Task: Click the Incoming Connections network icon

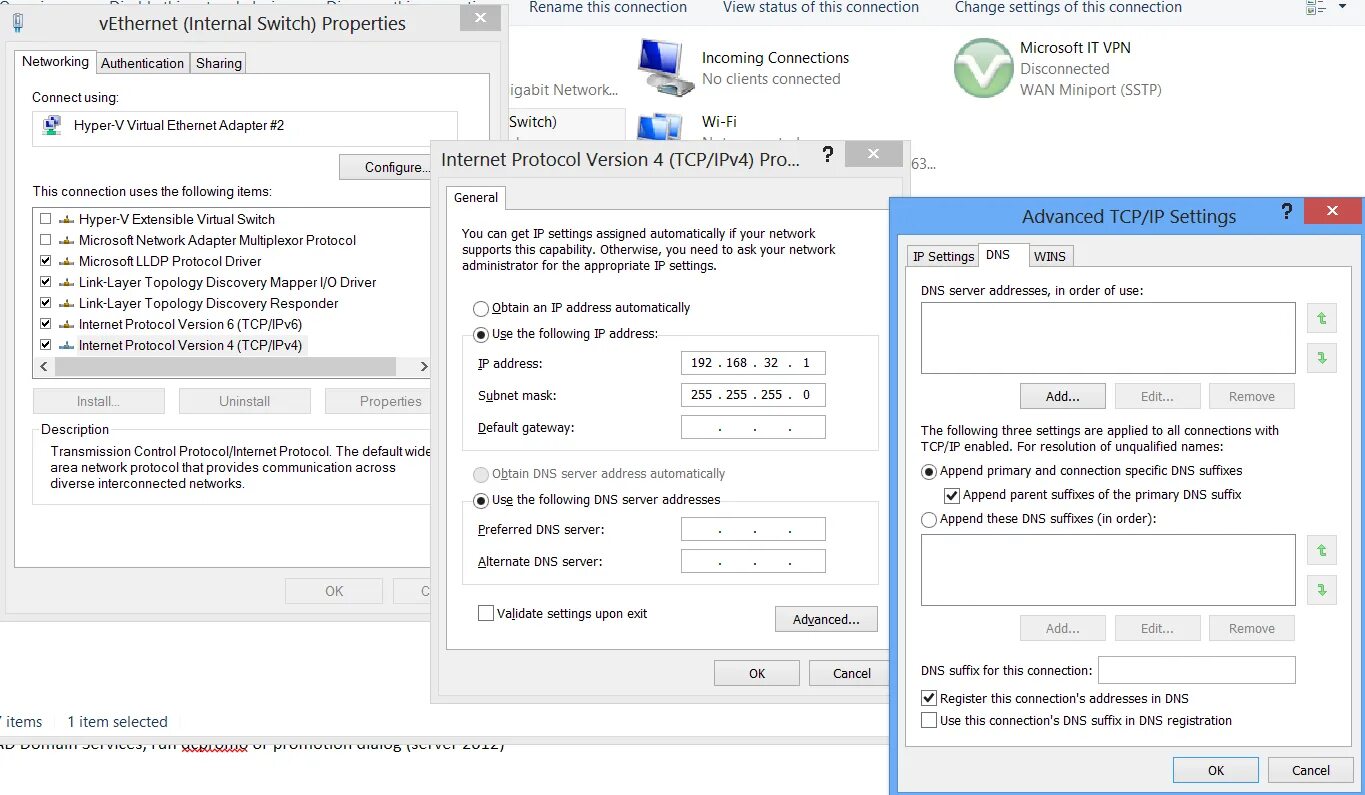Action: [666, 68]
